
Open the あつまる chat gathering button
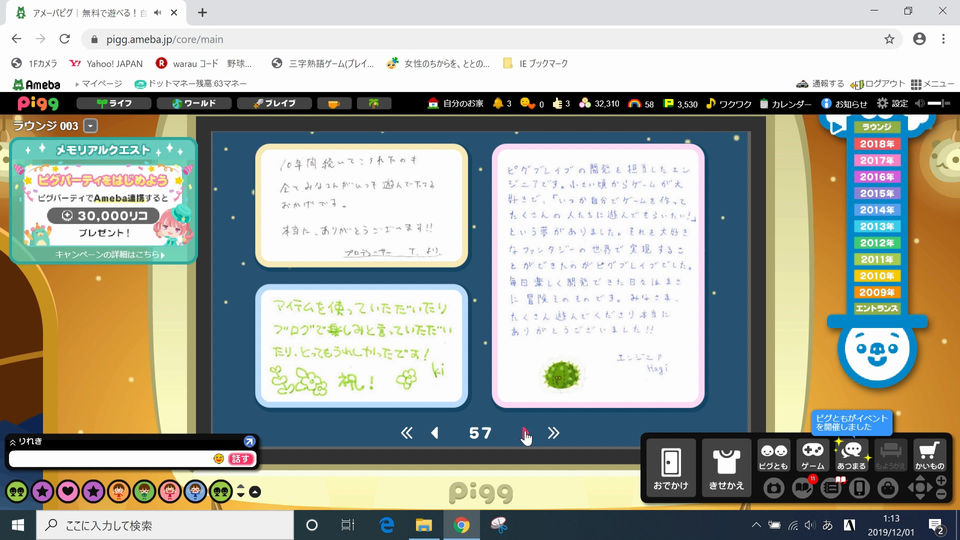click(852, 456)
